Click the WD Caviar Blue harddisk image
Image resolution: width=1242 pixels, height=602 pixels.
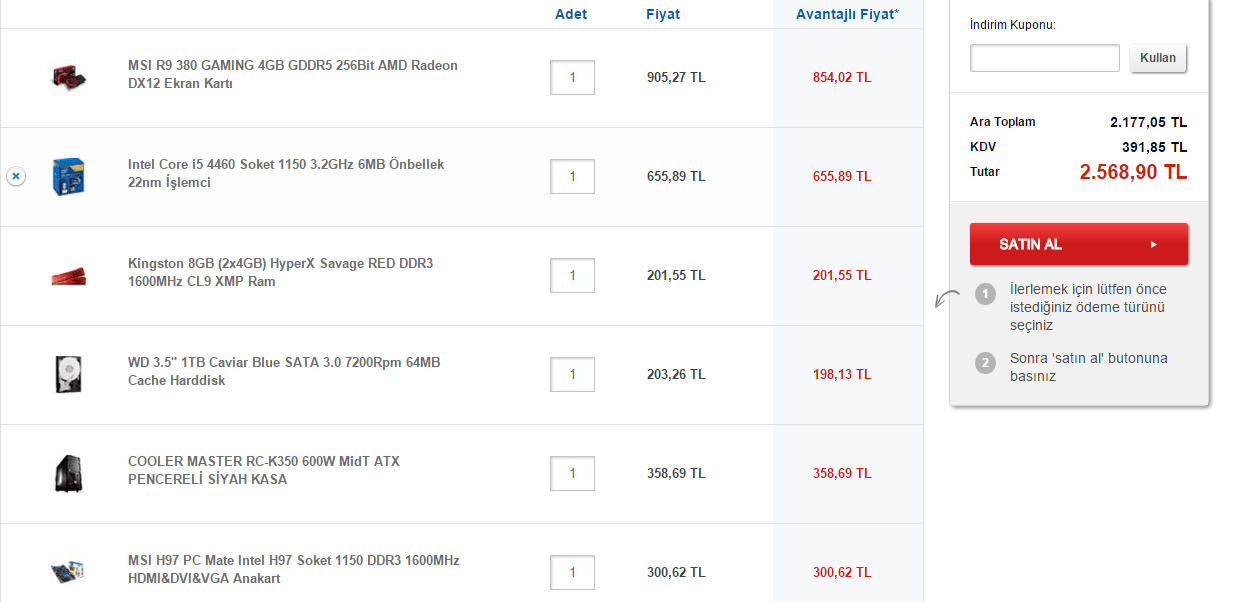[x=68, y=374]
